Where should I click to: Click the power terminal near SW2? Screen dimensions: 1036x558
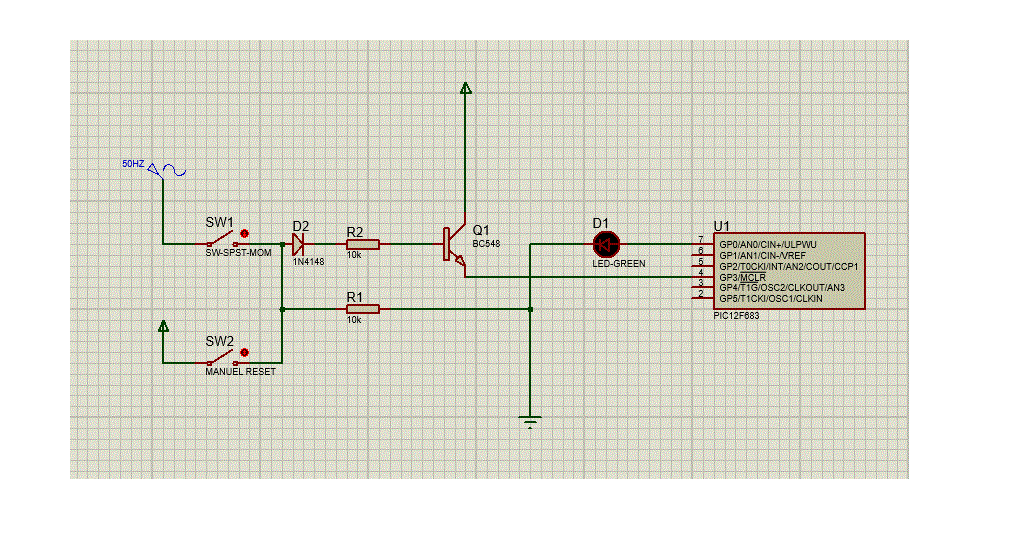(163, 326)
